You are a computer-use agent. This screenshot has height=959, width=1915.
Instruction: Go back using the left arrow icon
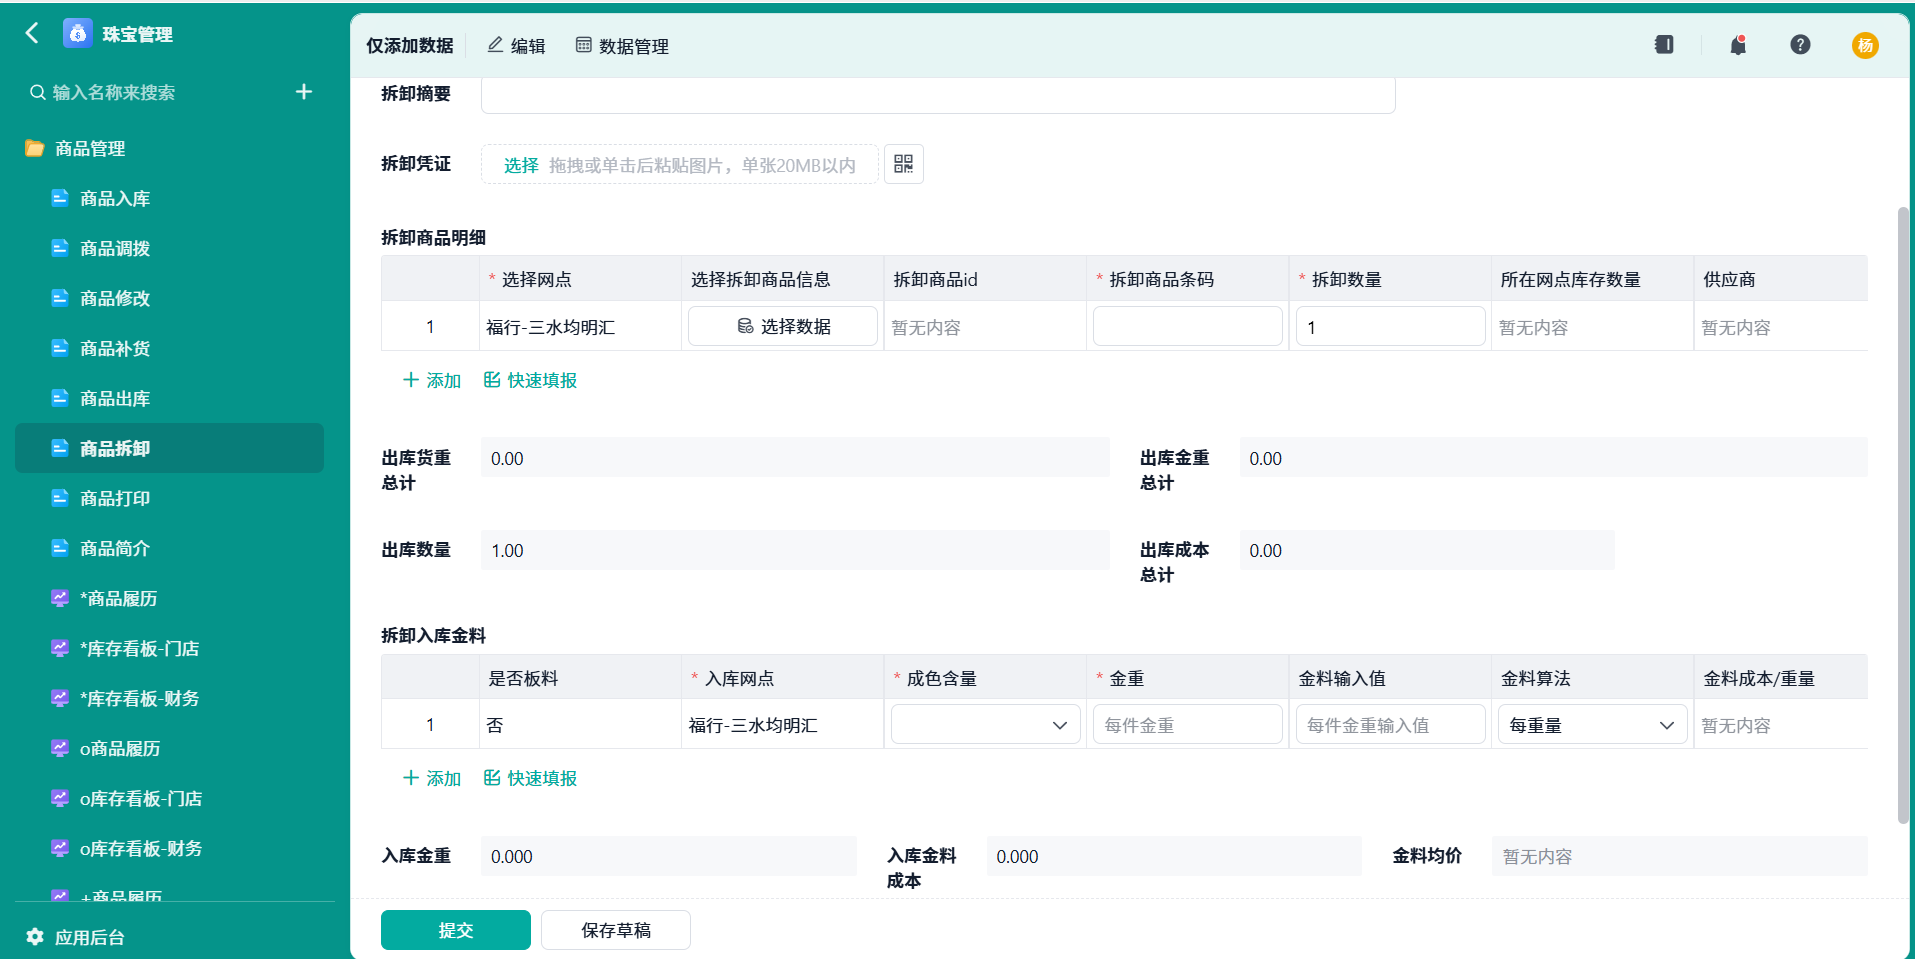click(32, 33)
